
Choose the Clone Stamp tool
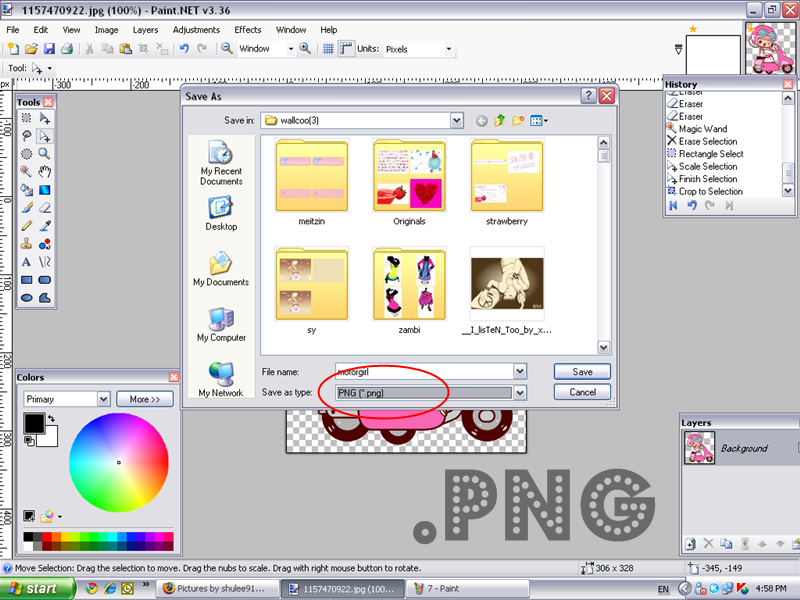pyautogui.click(x=27, y=244)
